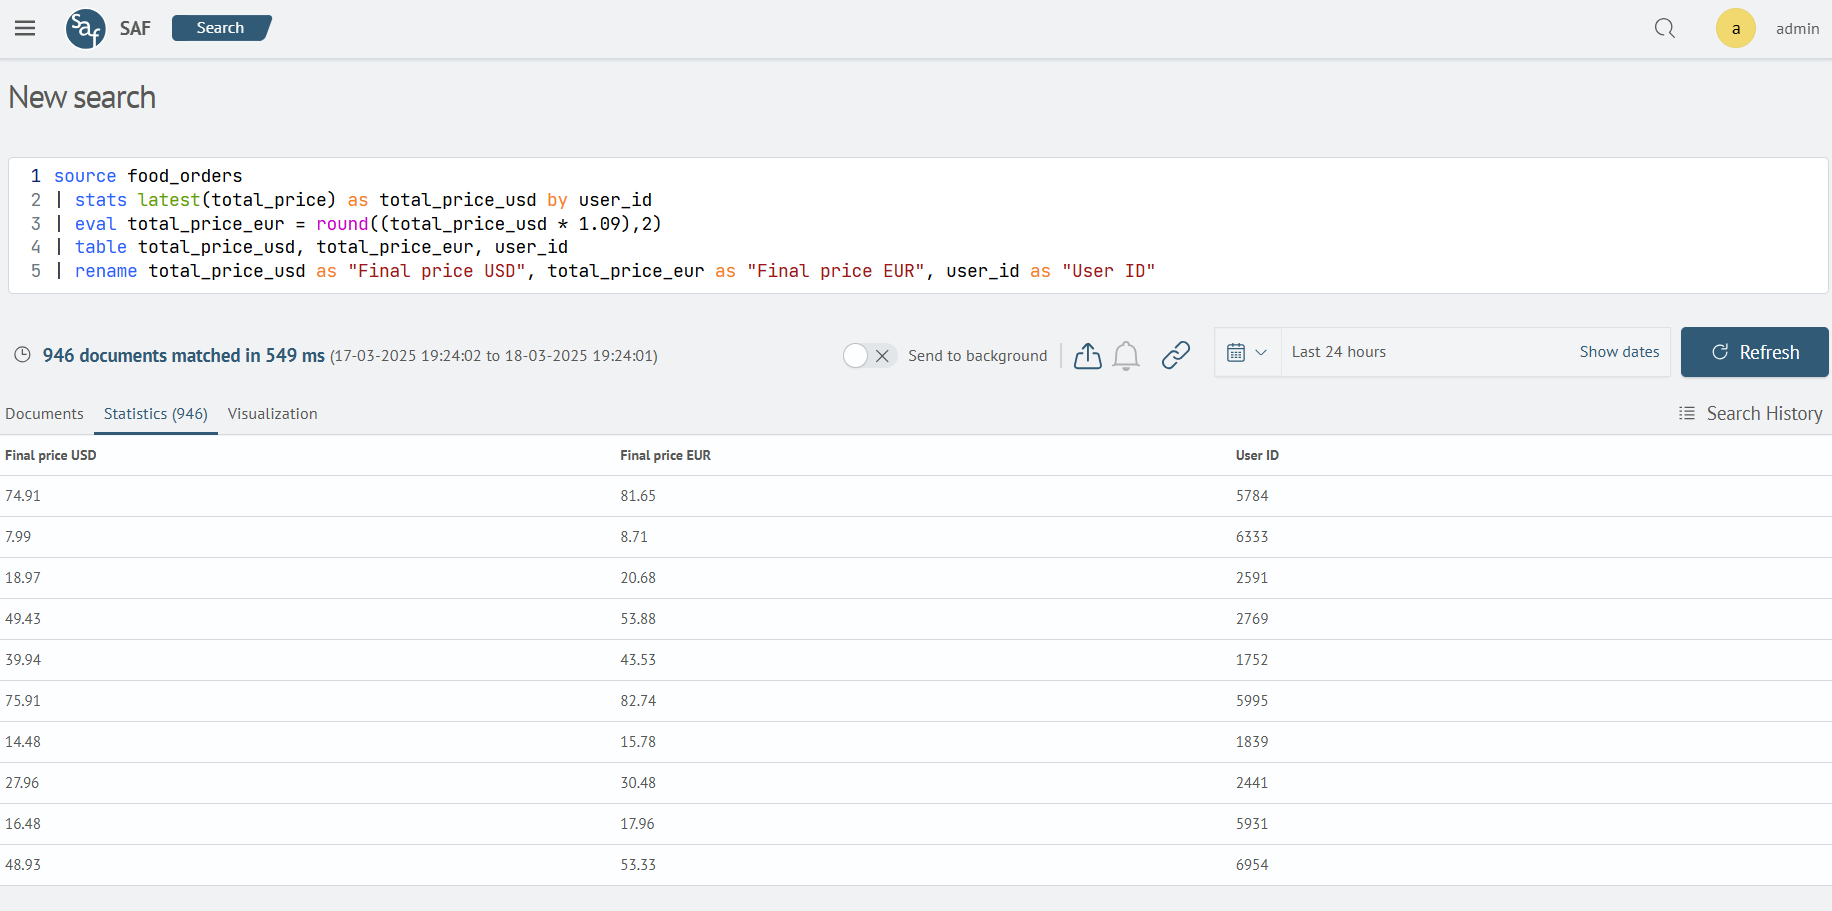Switch to the Documents tab

click(44, 413)
